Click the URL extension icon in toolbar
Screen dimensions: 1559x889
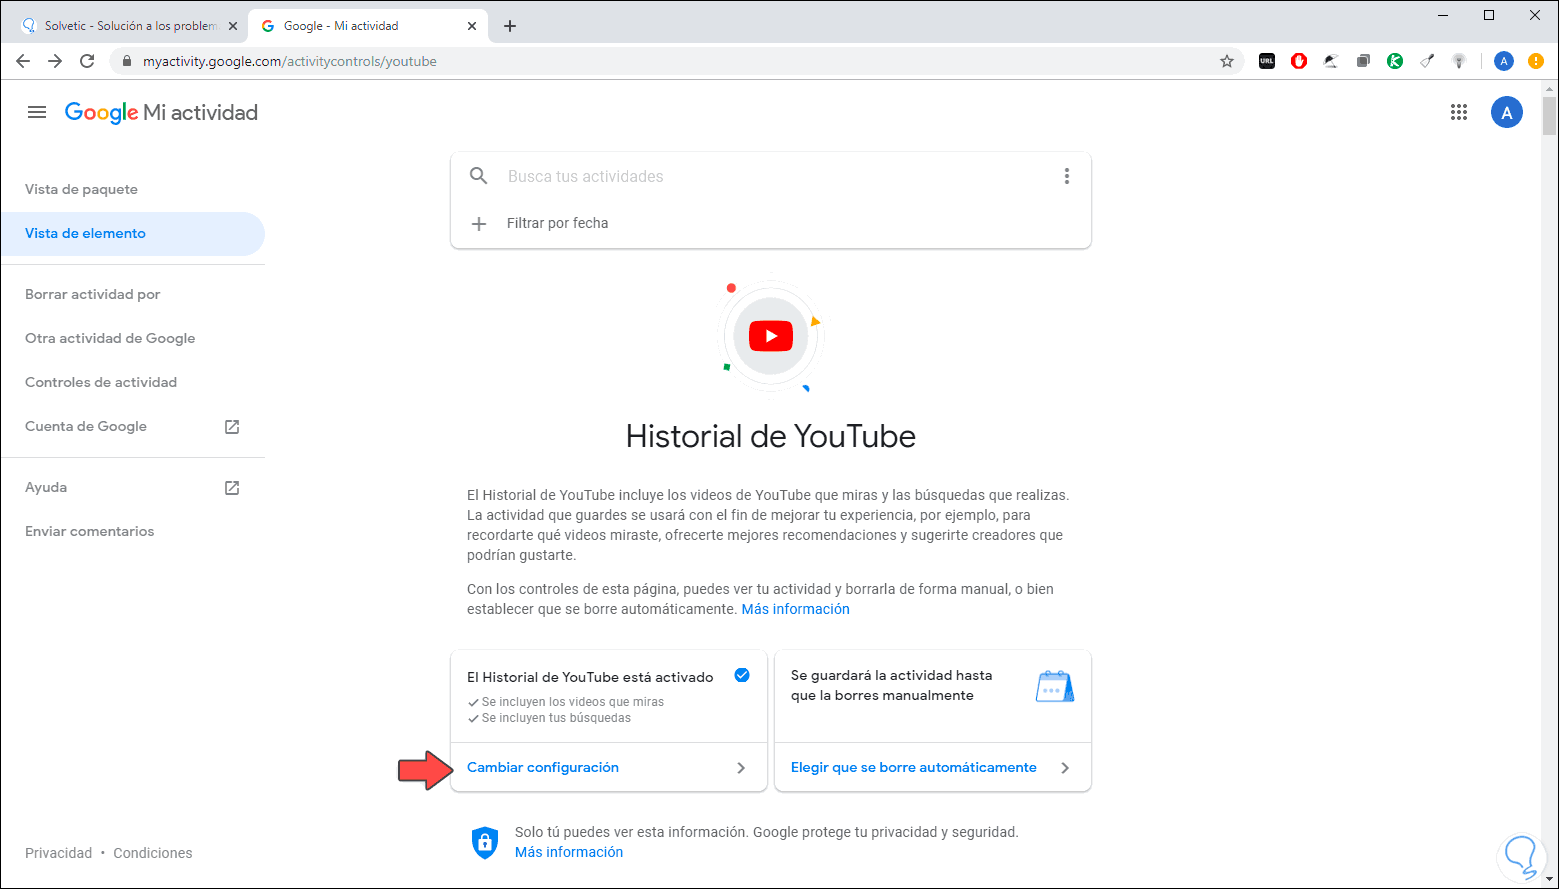click(x=1267, y=61)
